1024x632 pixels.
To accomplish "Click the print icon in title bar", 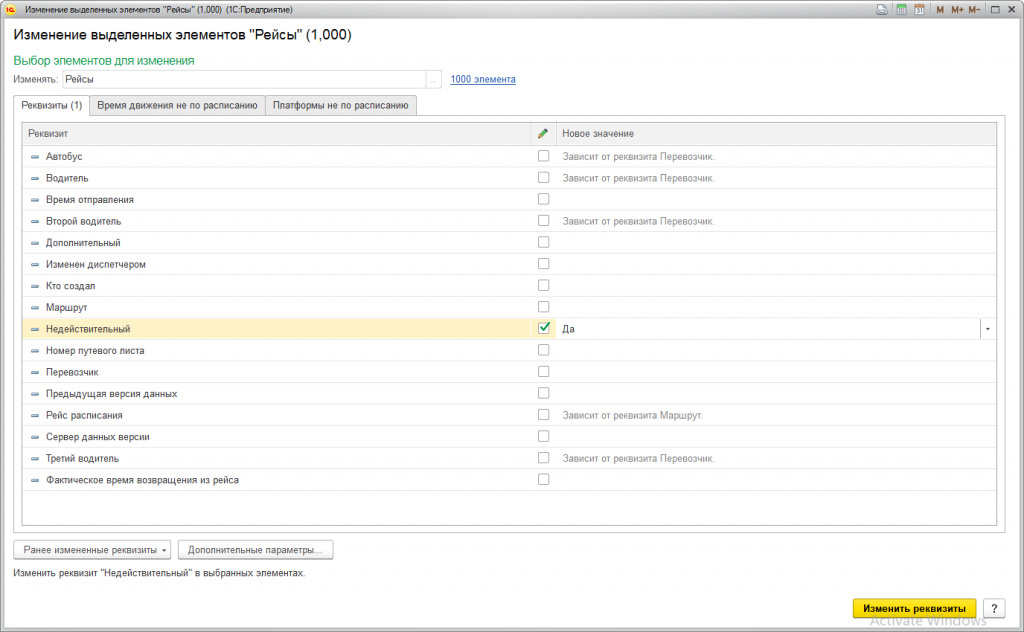I will 881,9.
